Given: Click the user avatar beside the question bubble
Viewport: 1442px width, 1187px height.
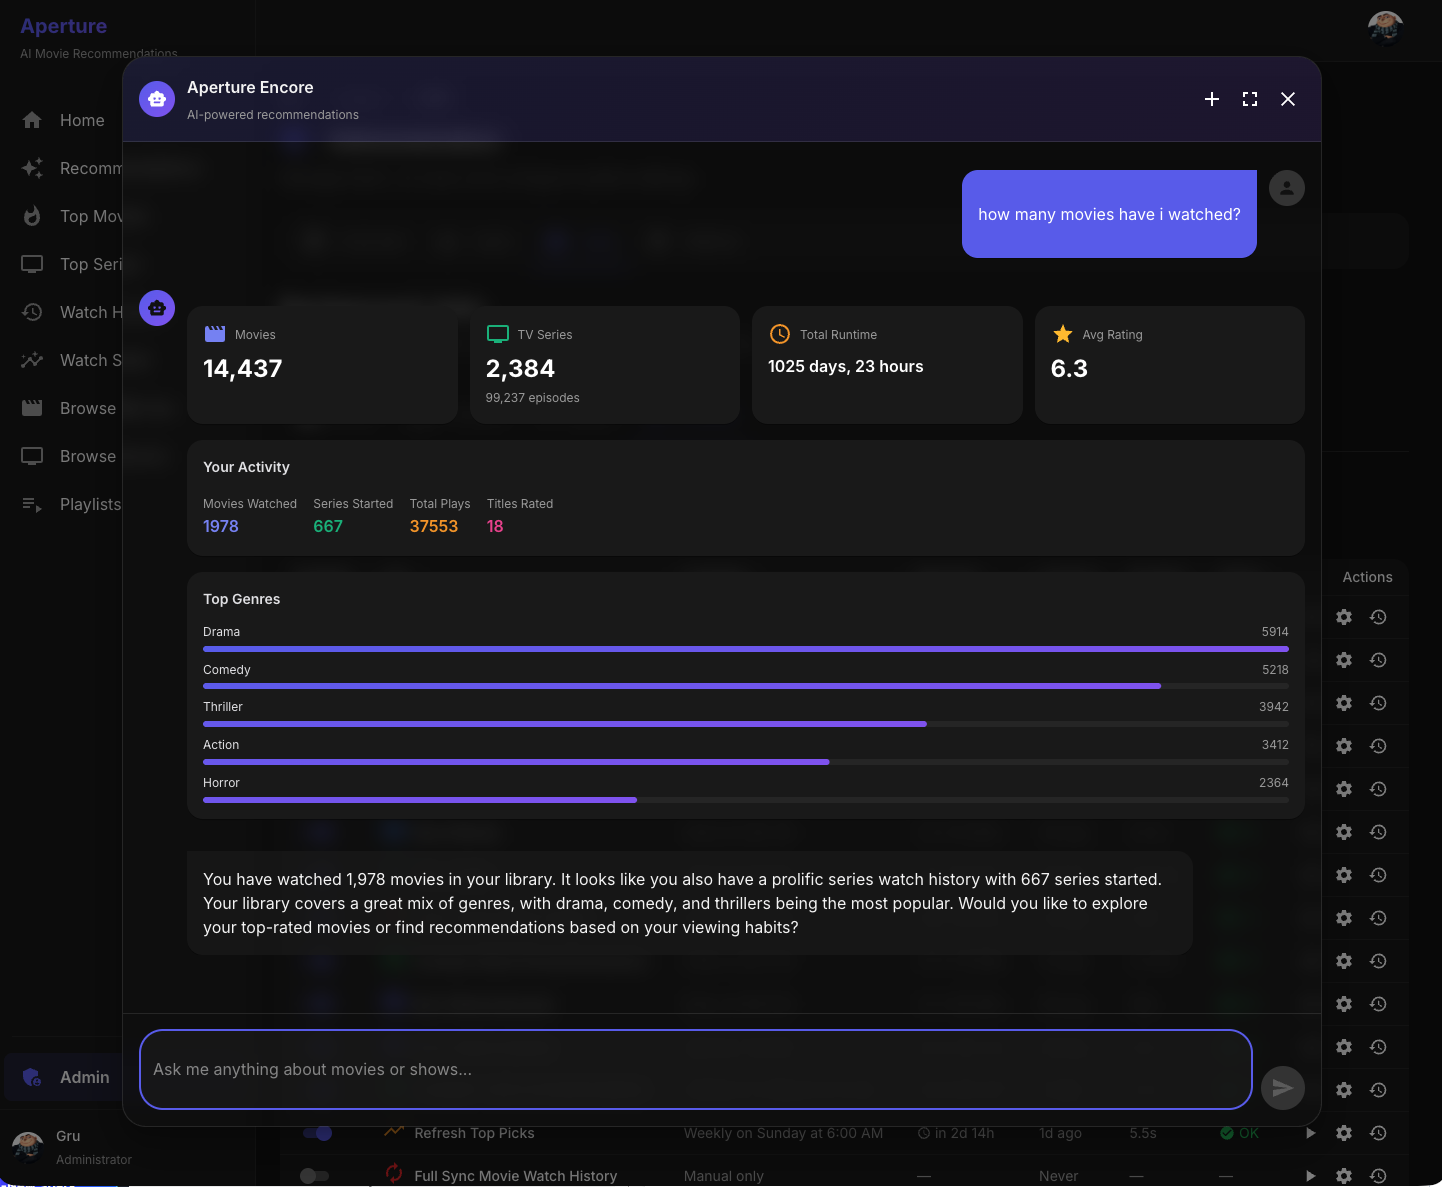Looking at the screenshot, I should pos(1287,188).
